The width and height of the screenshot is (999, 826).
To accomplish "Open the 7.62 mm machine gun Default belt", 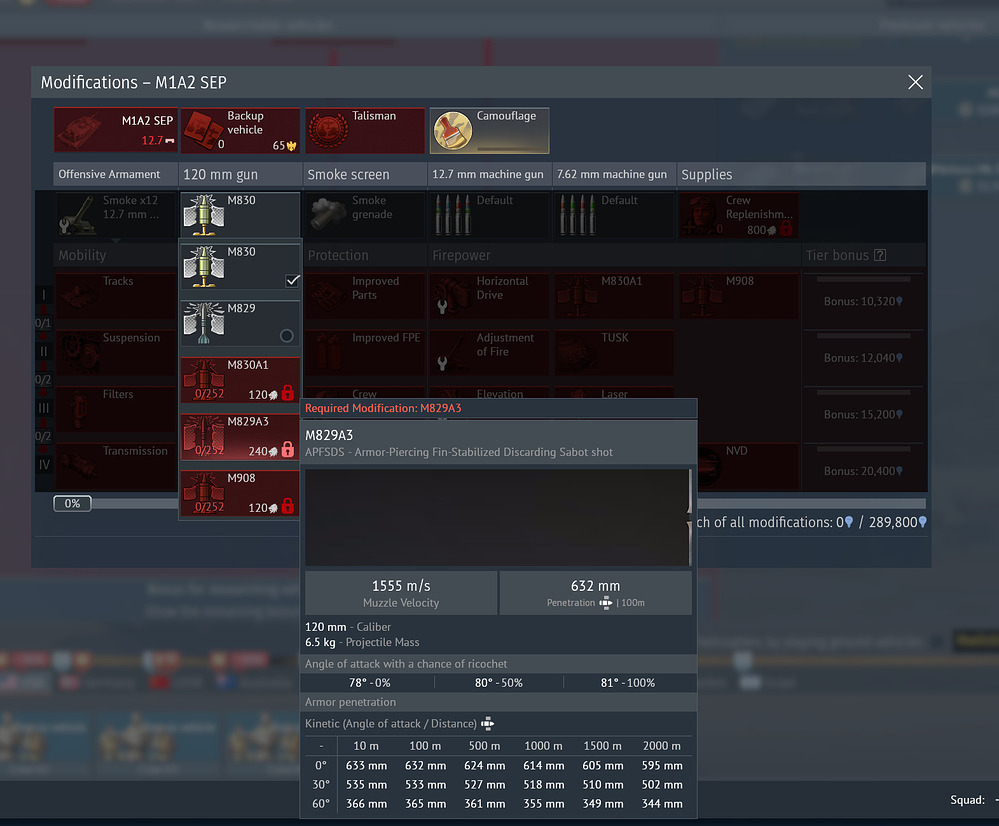I will pos(614,215).
